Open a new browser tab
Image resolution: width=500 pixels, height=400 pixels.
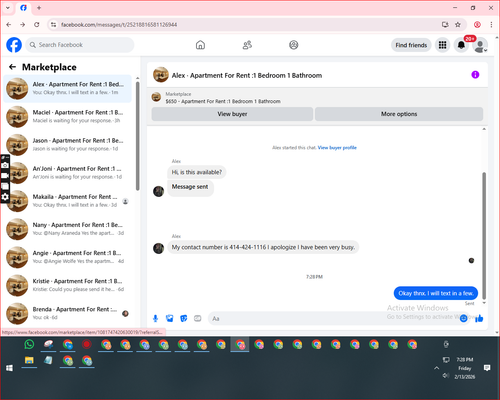tap(39, 8)
